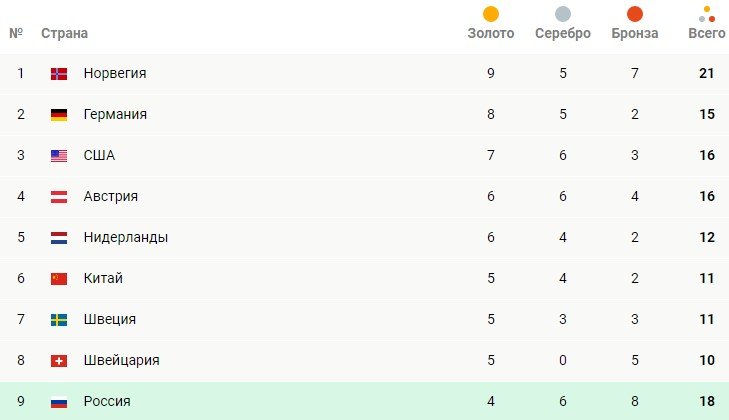Click the total medals dots icon
This screenshot has height=420, width=729.
pyautogui.click(x=707, y=14)
